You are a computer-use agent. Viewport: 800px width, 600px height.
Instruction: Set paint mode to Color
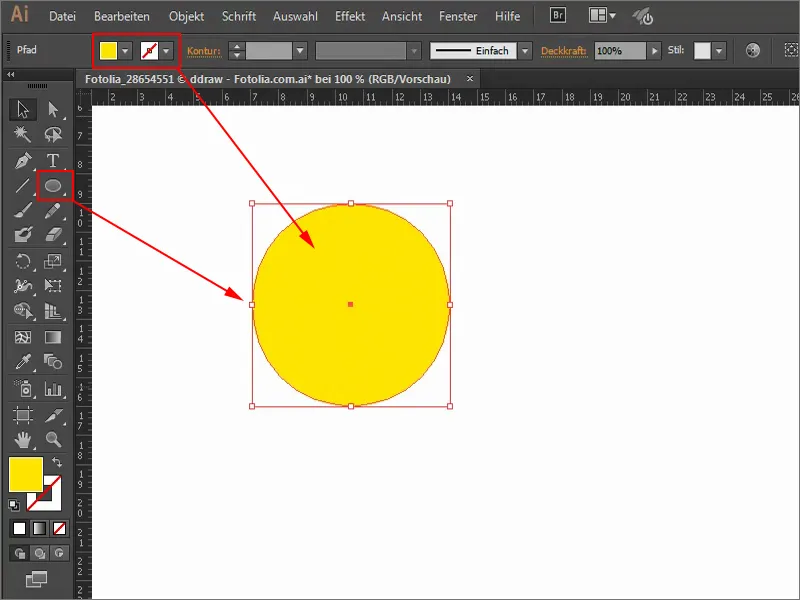coord(19,529)
